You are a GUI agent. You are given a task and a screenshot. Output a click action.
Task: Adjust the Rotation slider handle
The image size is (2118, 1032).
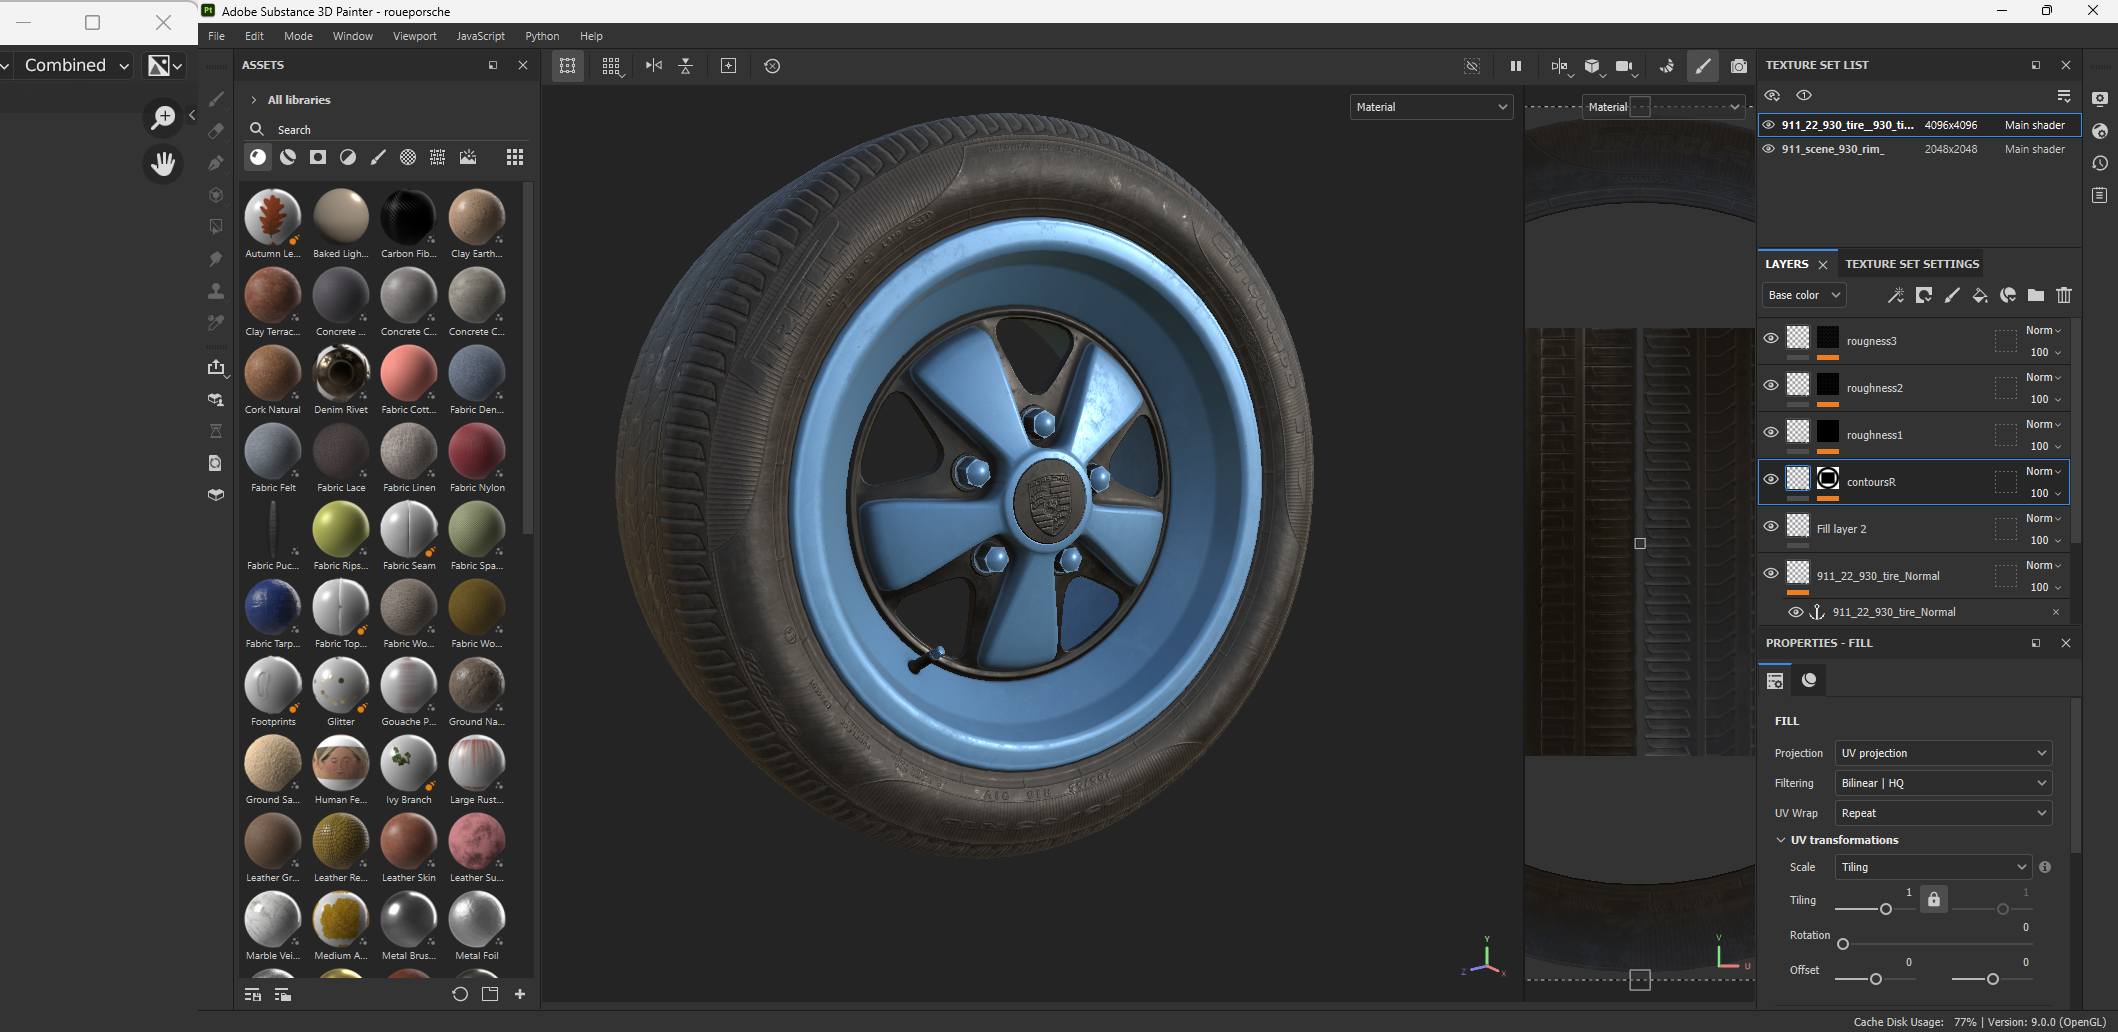[x=1843, y=944]
